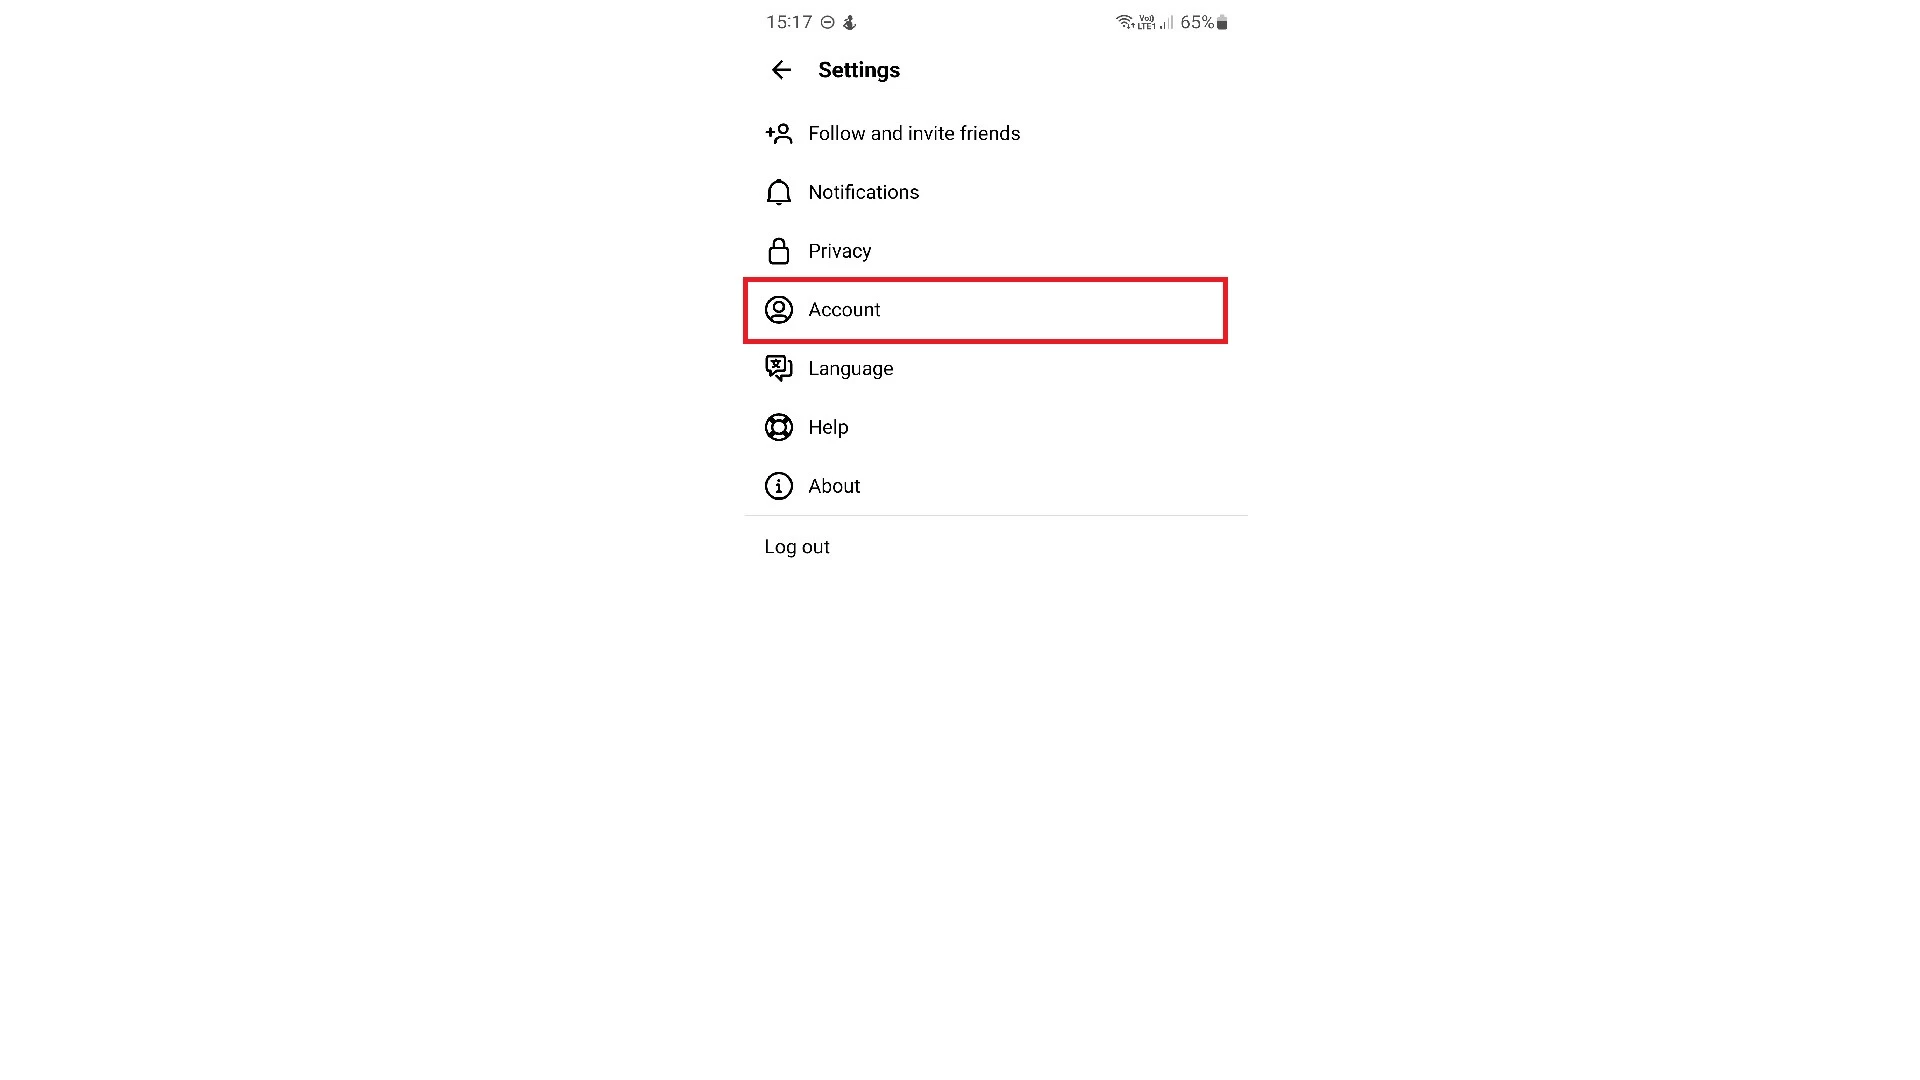Tap the Settings page title
1920x1080 pixels.
859,70
